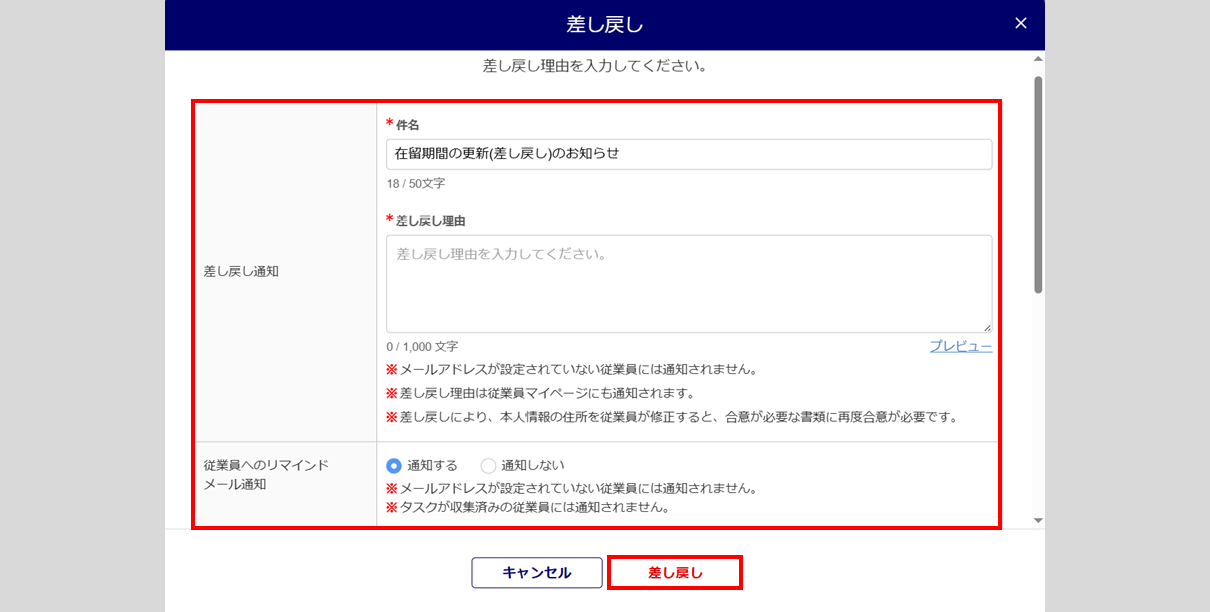Click the 件名 field label

pos(407,125)
